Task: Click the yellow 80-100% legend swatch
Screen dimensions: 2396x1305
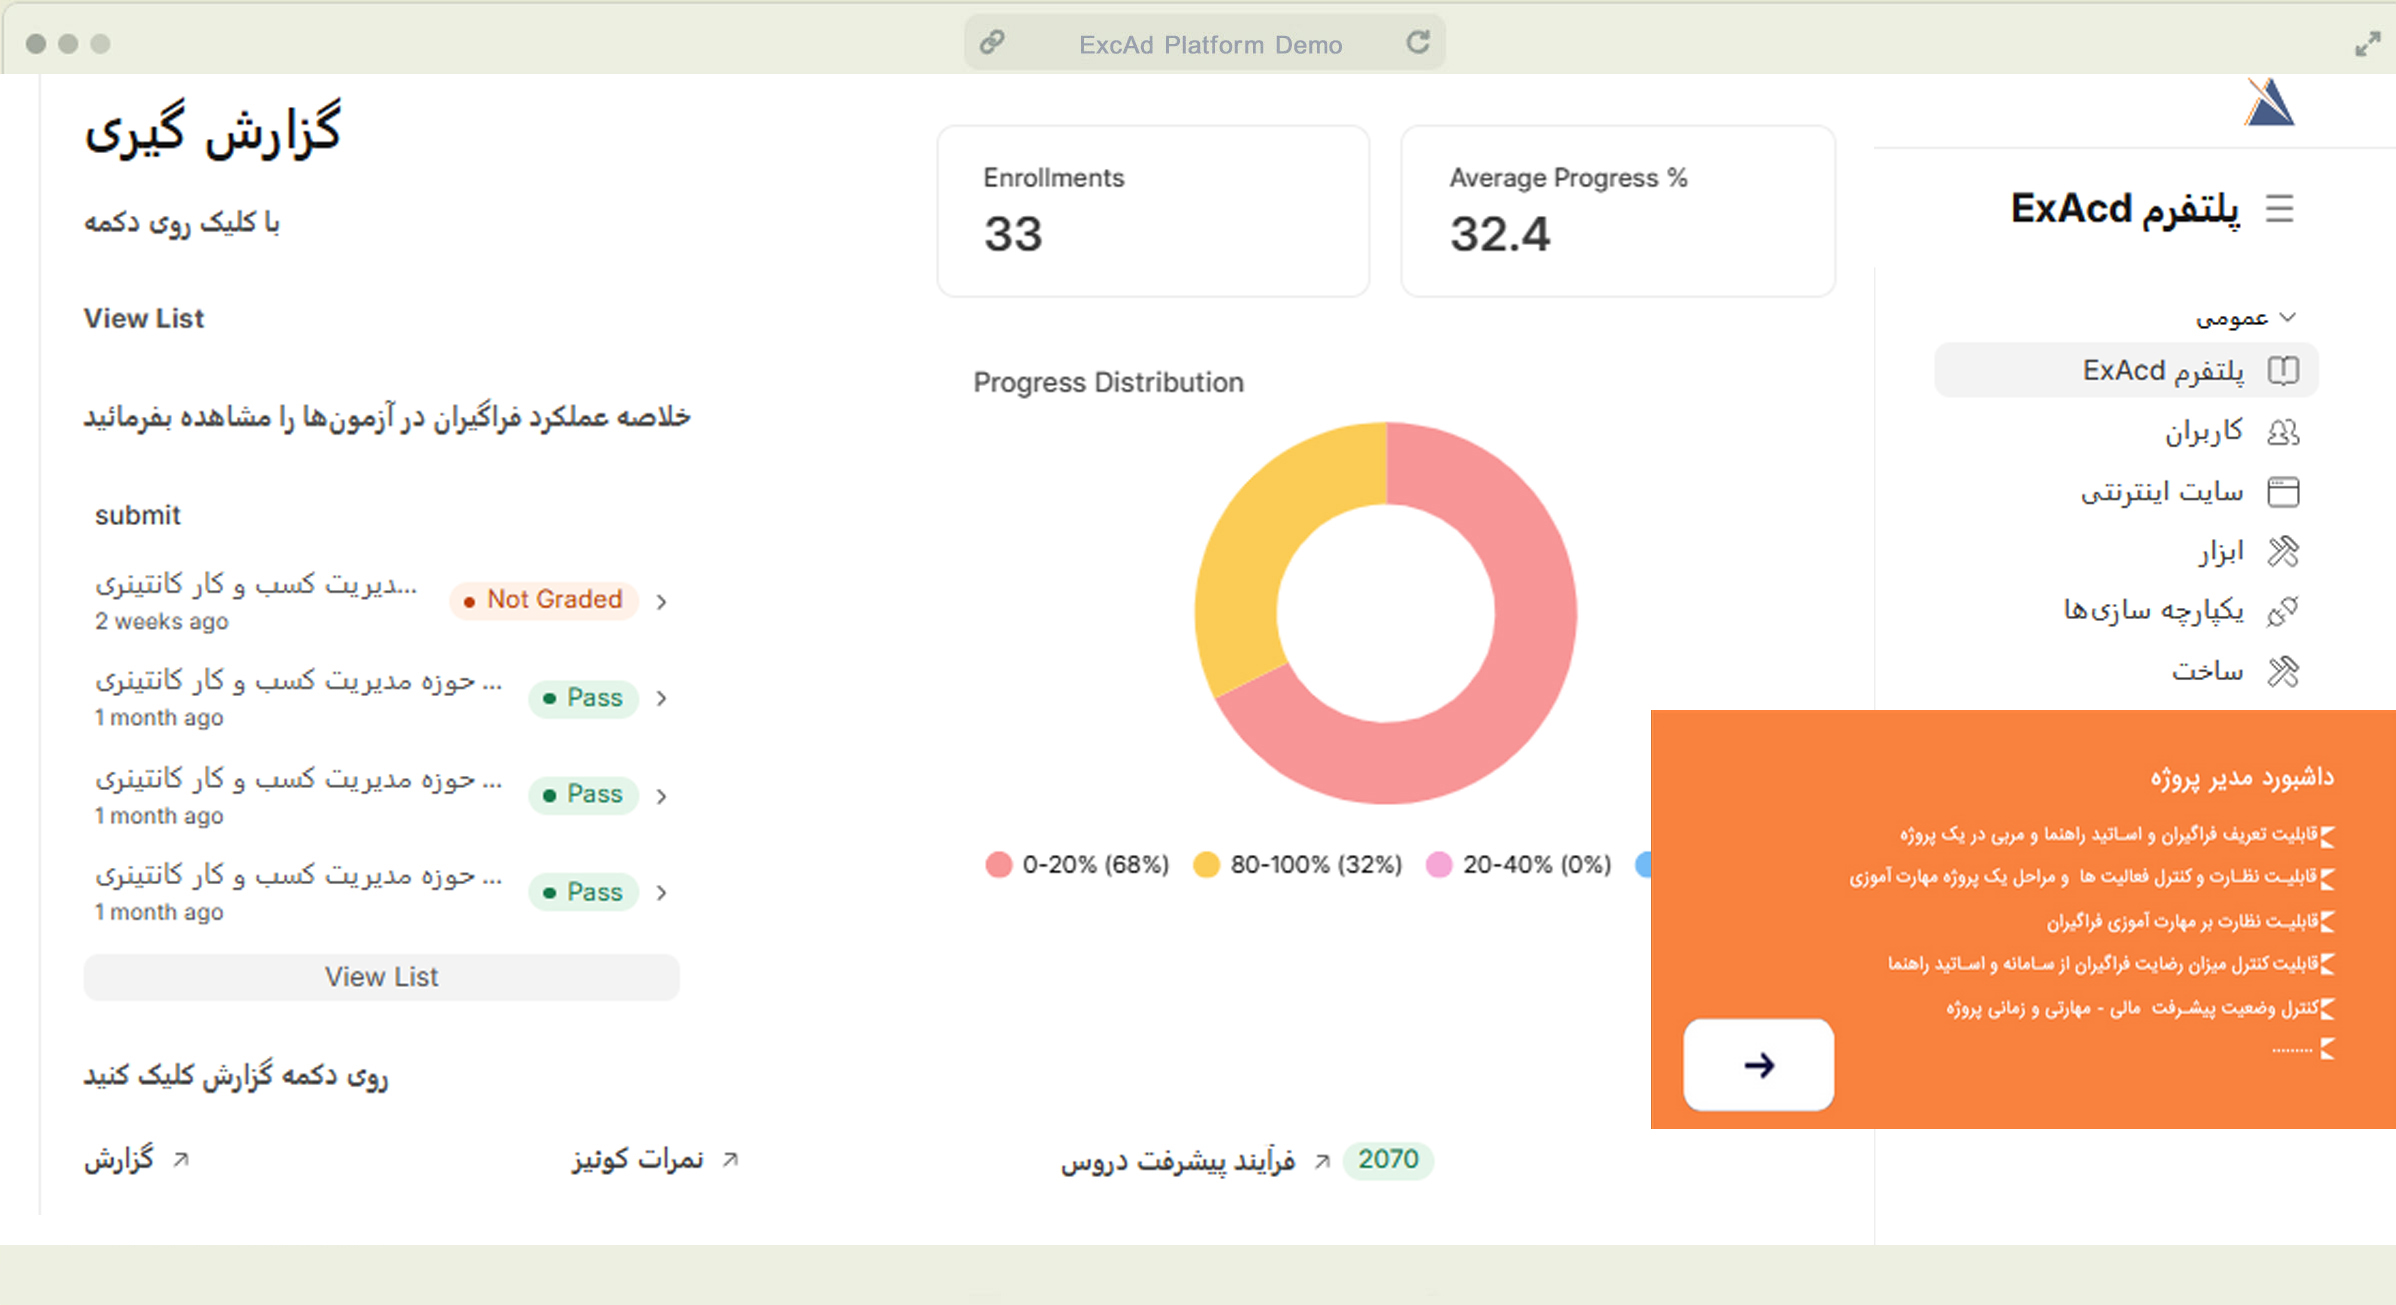Action: [x=1206, y=864]
